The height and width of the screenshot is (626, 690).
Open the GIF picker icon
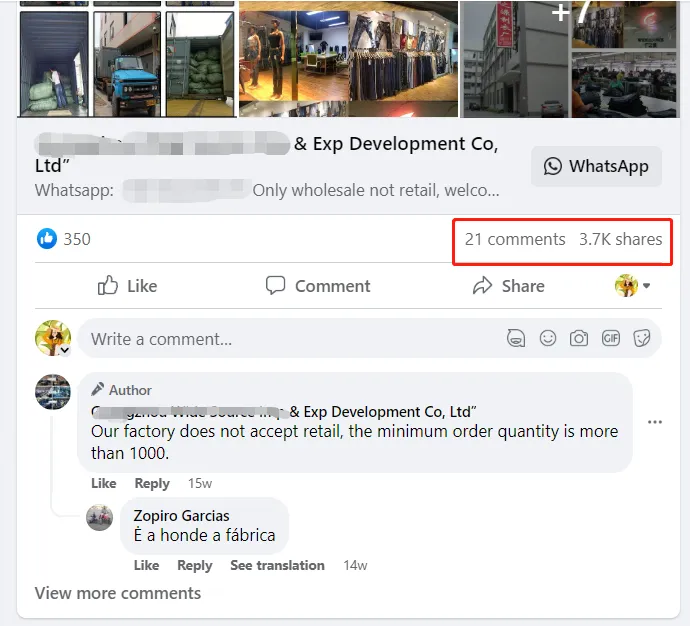pyautogui.click(x=611, y=339)
